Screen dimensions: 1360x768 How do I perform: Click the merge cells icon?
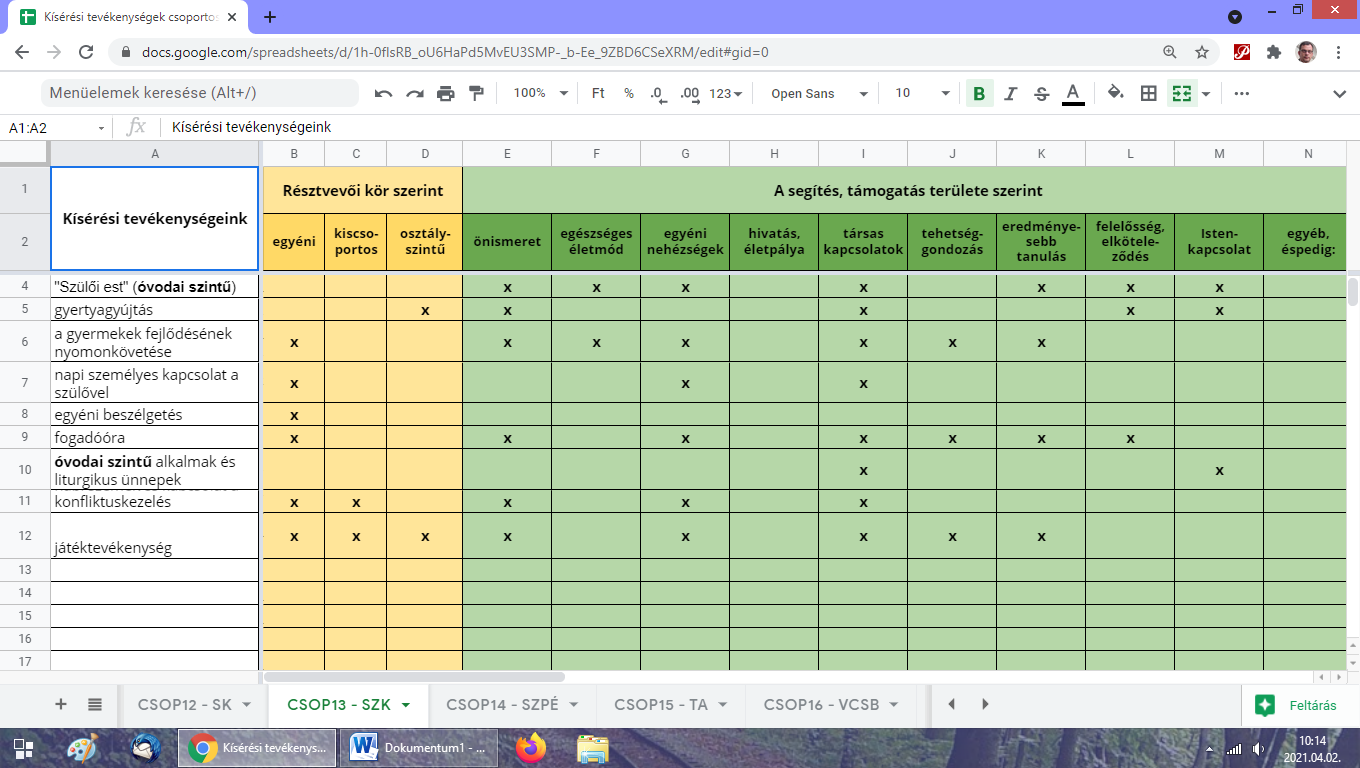pos(1182,93)
